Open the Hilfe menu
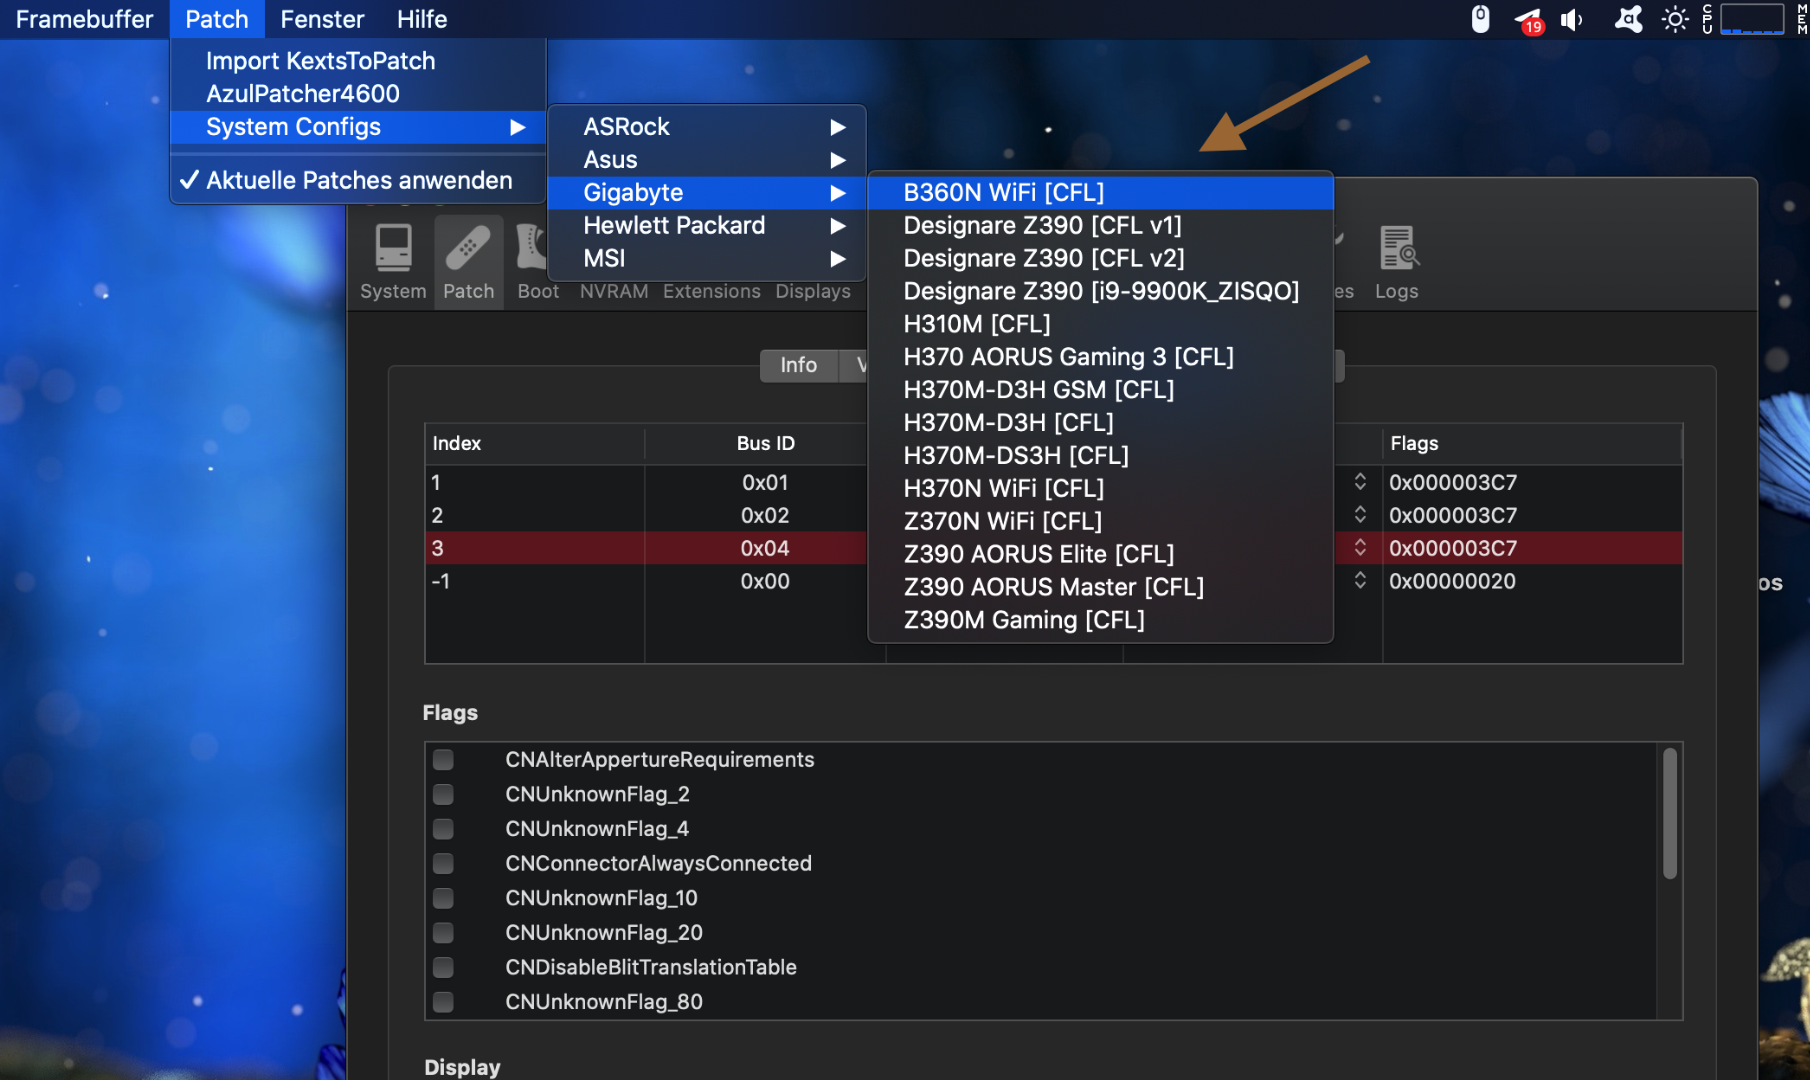The image size is (1810, 1080). pyautogui.click(x=422, y=19)
